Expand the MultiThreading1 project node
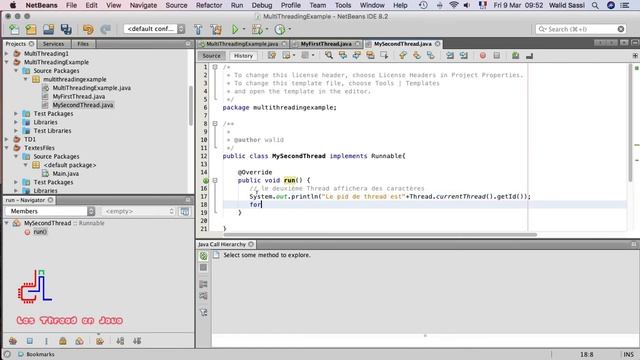The height and width of the screenshot is (360, 640). [x=7, y=53]
